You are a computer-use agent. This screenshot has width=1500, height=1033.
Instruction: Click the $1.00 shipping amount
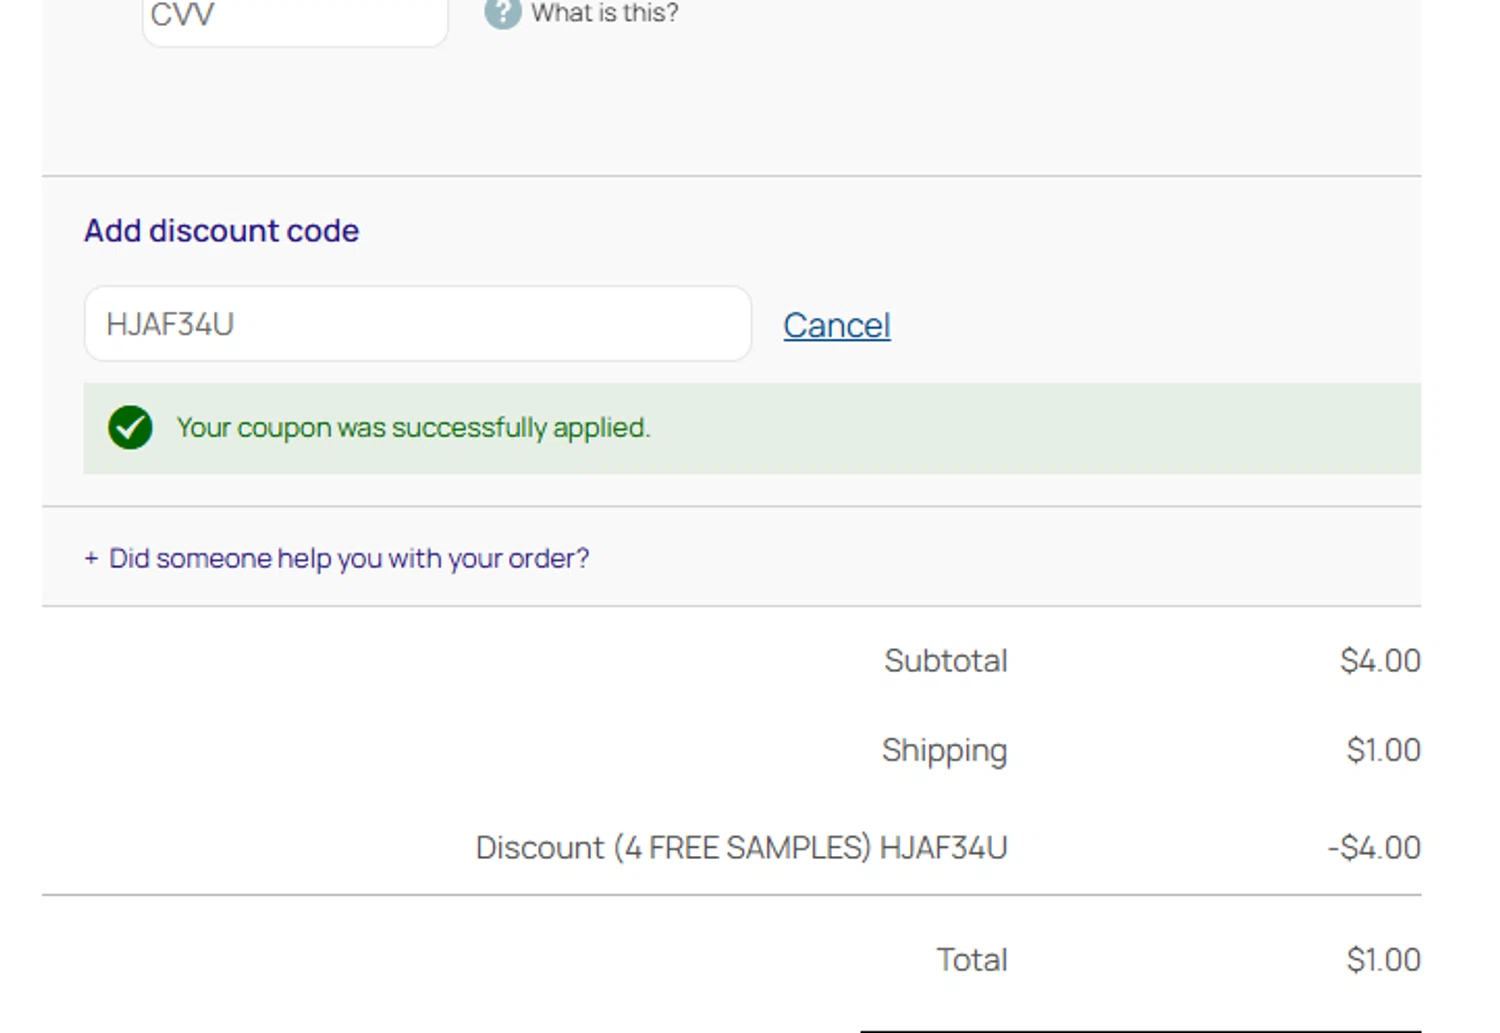(x=1383, y=750)
